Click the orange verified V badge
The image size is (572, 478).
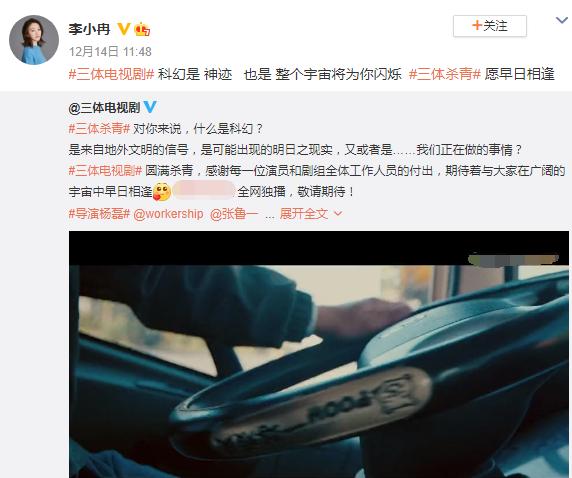(124, 29)
